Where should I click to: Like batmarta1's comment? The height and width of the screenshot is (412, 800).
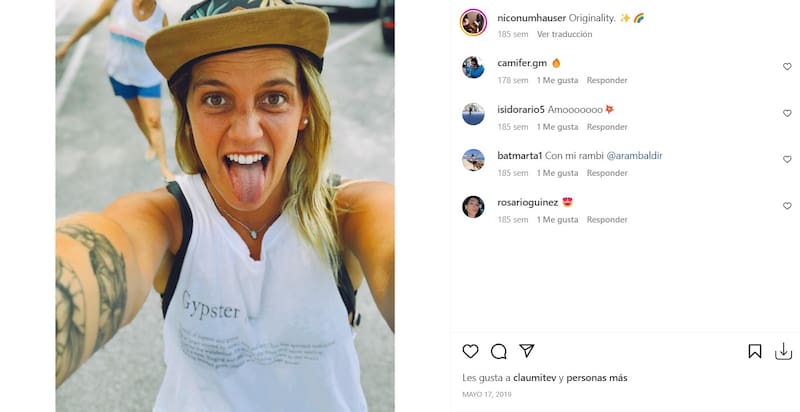click(x=787, y=160)
